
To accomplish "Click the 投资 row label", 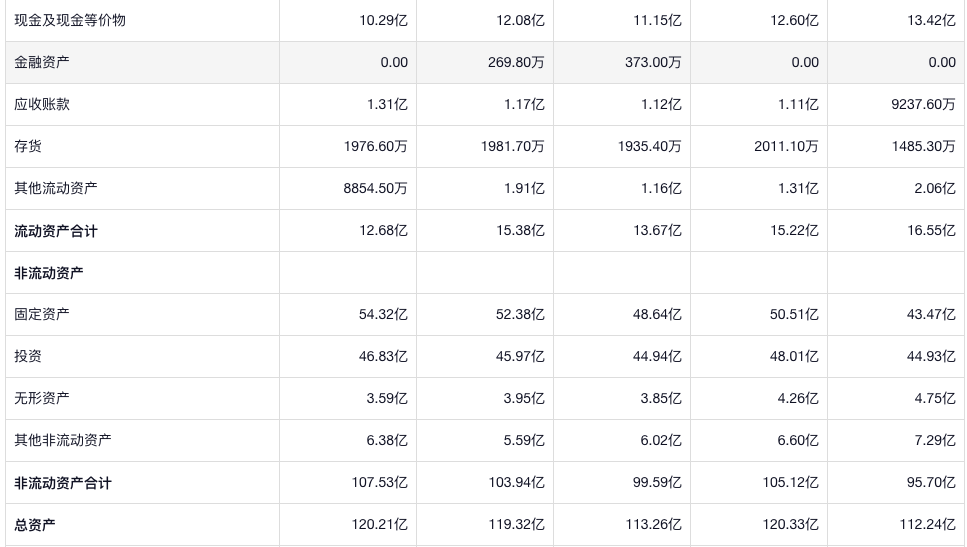I will point(28,356).
